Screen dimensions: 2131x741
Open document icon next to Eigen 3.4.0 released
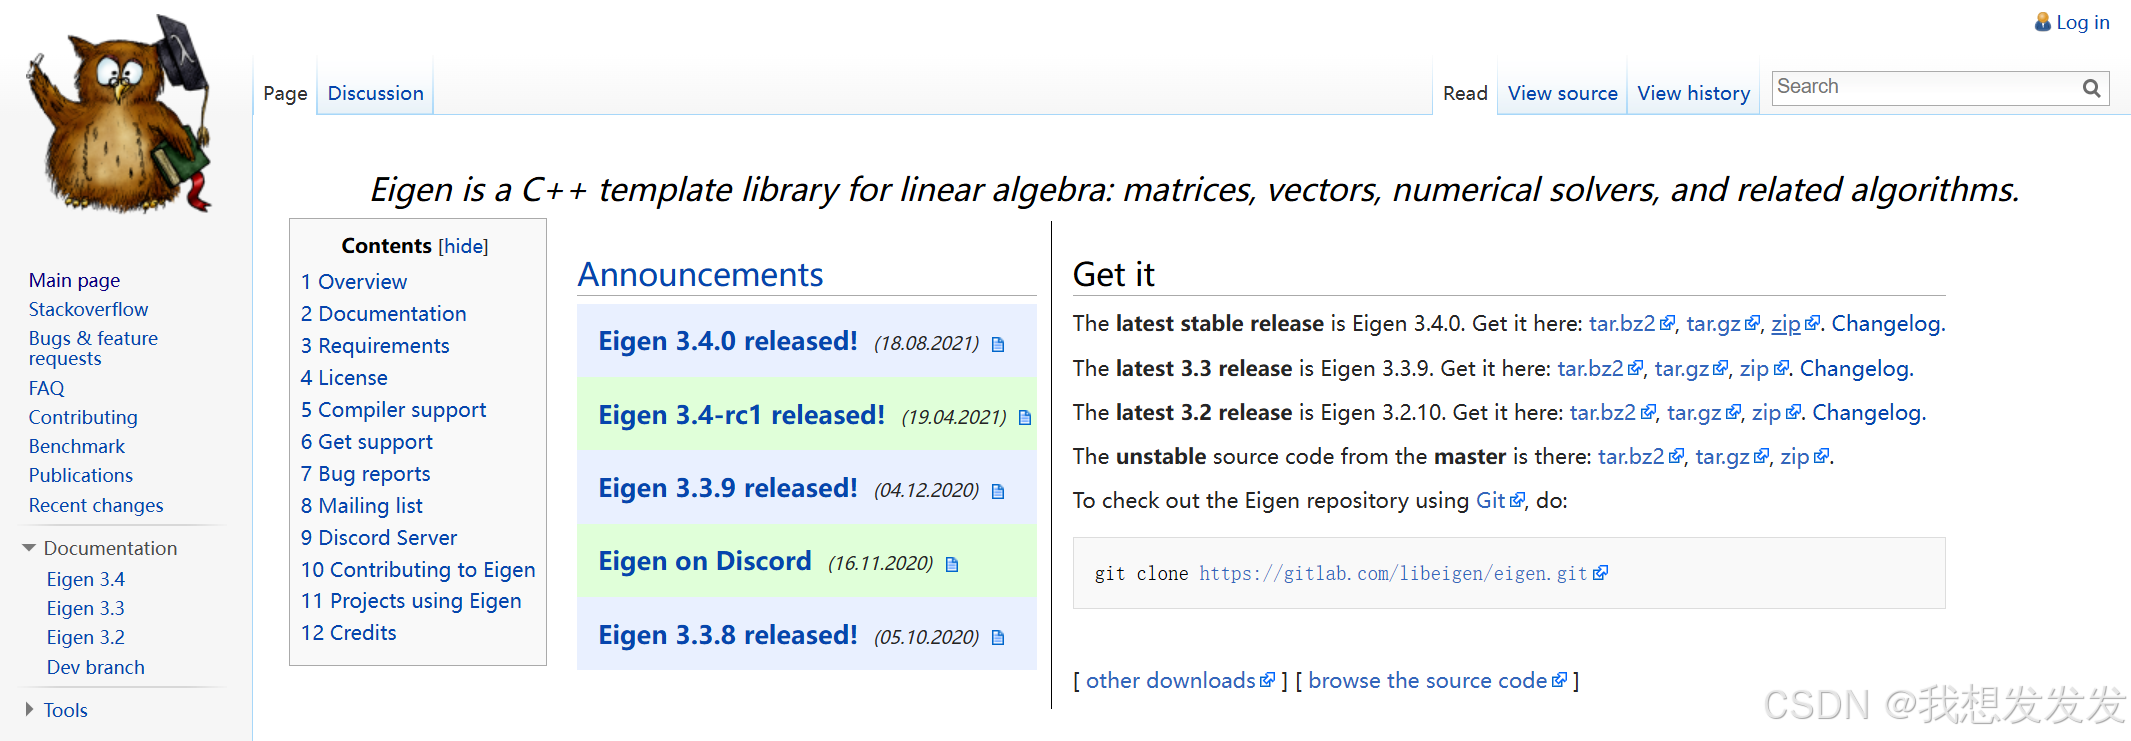point(997,345)
